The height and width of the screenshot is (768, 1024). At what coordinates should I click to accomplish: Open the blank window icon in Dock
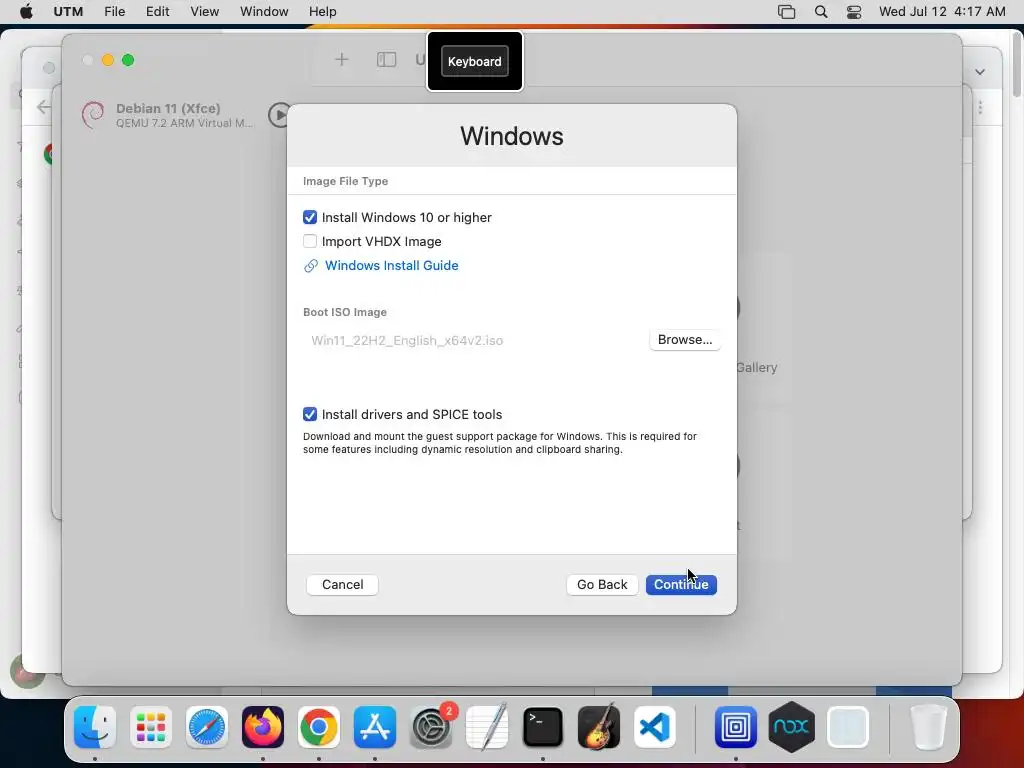[848, 727]
